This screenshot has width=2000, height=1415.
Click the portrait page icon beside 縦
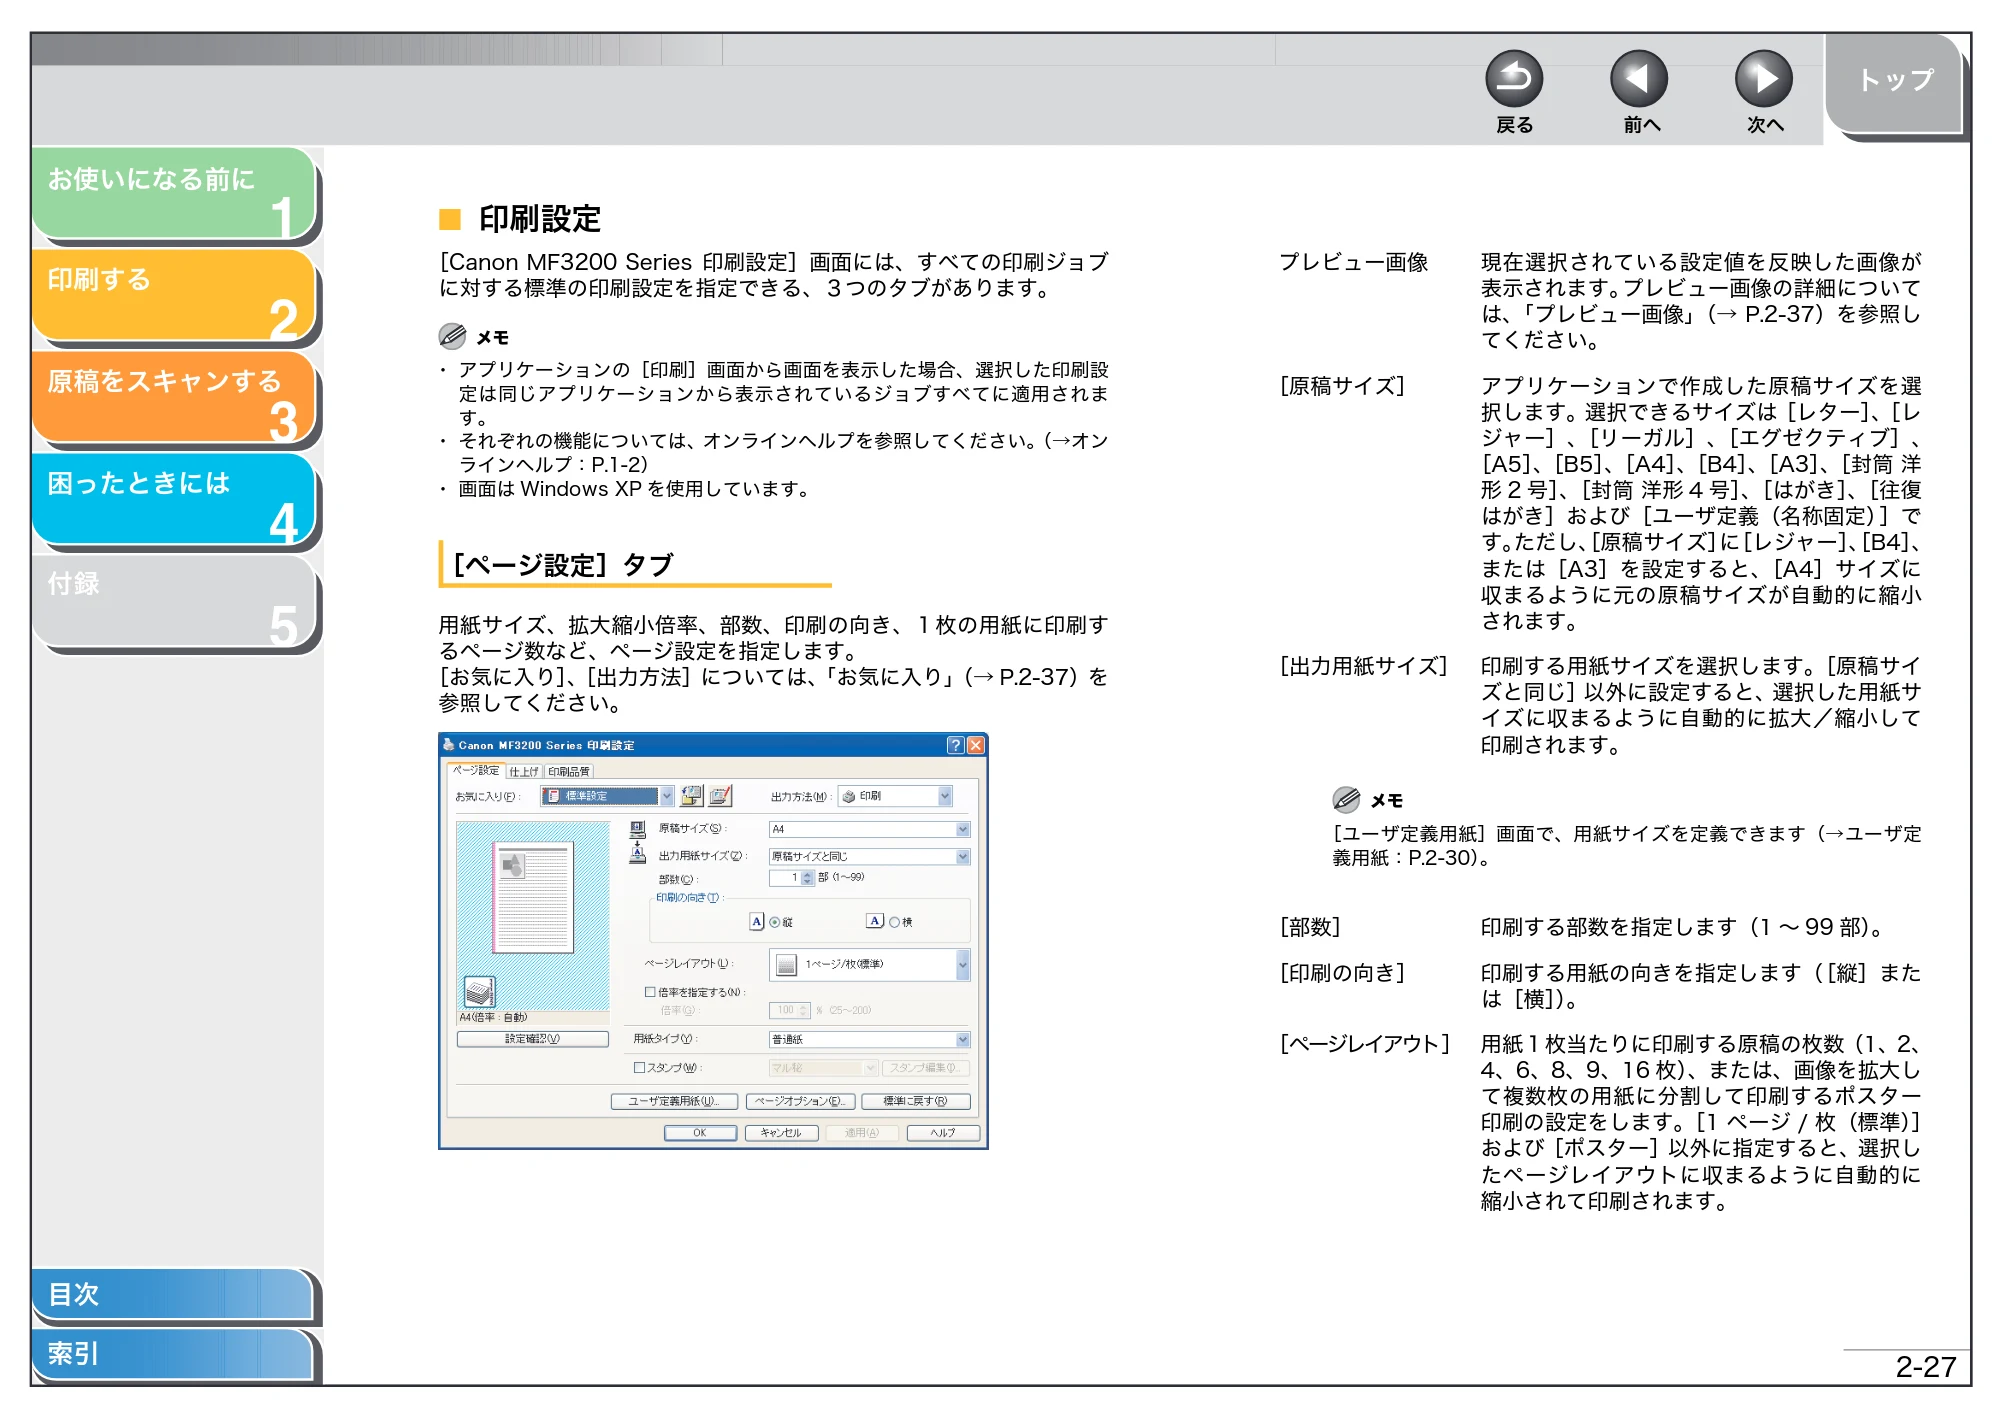757,921
